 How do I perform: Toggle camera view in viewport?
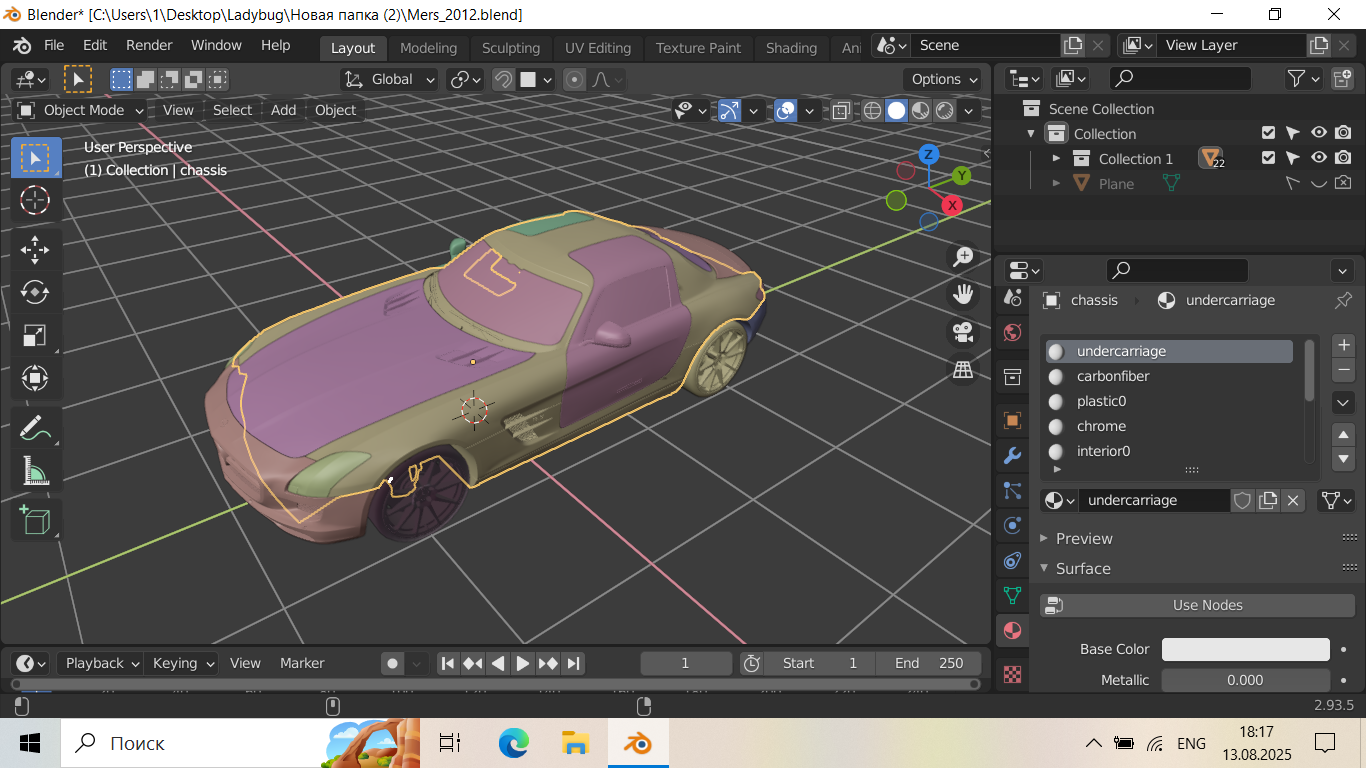click(963, 332)
